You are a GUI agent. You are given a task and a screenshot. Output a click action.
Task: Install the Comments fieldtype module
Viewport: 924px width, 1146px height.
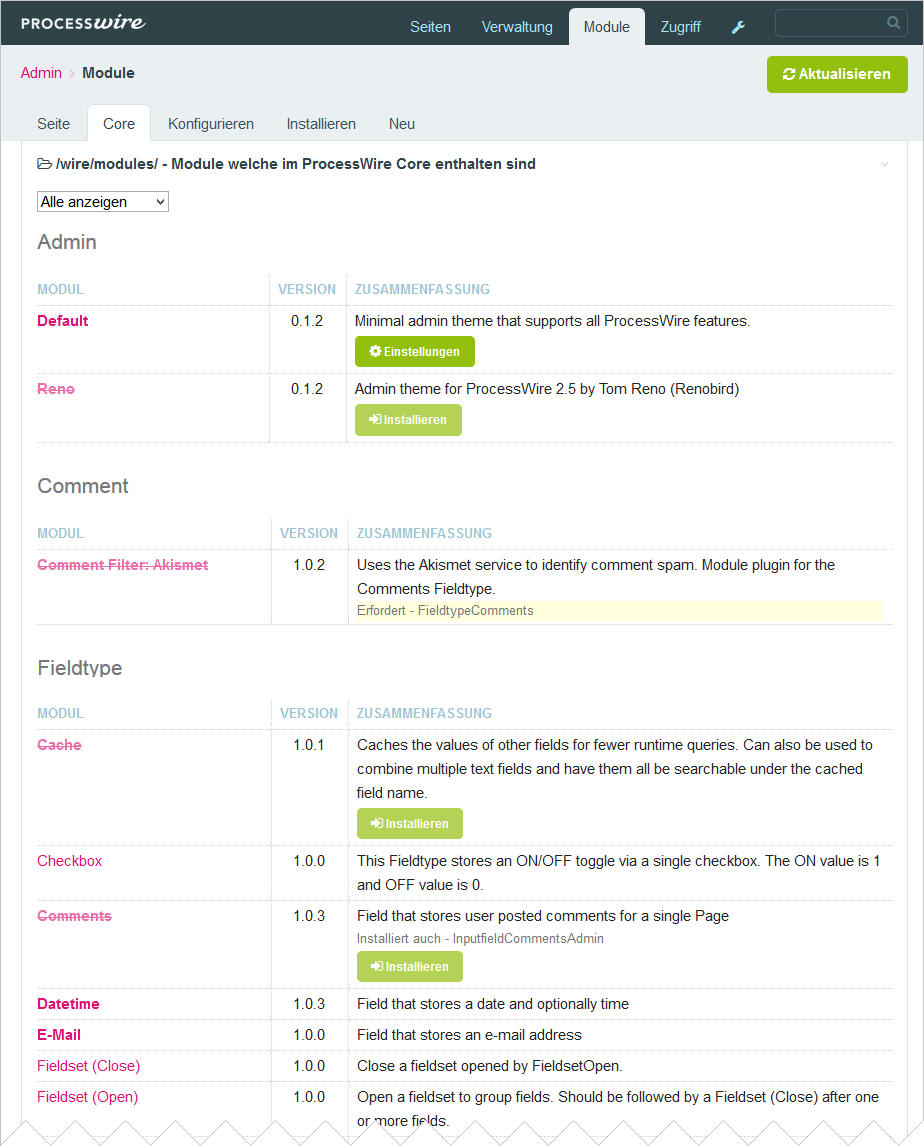coord(409,967)
